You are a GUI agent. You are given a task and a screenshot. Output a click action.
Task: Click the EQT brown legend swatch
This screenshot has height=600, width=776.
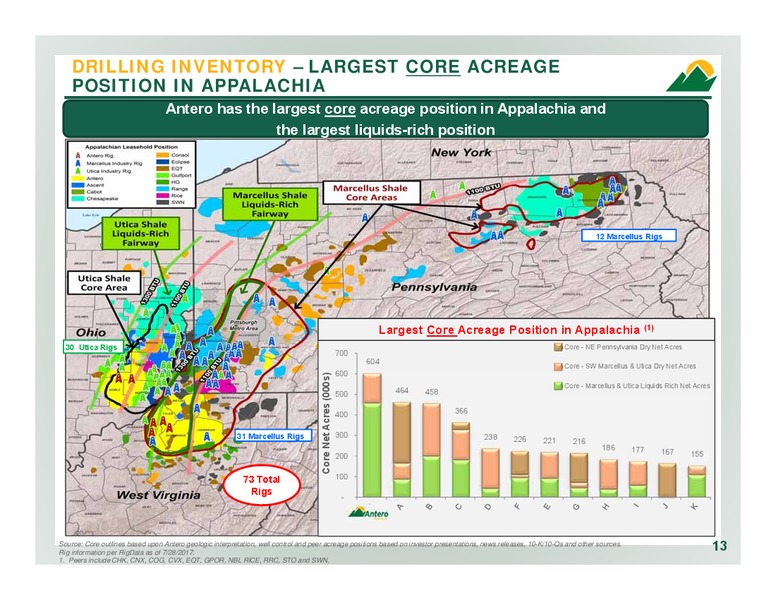[x=163, y=169]
